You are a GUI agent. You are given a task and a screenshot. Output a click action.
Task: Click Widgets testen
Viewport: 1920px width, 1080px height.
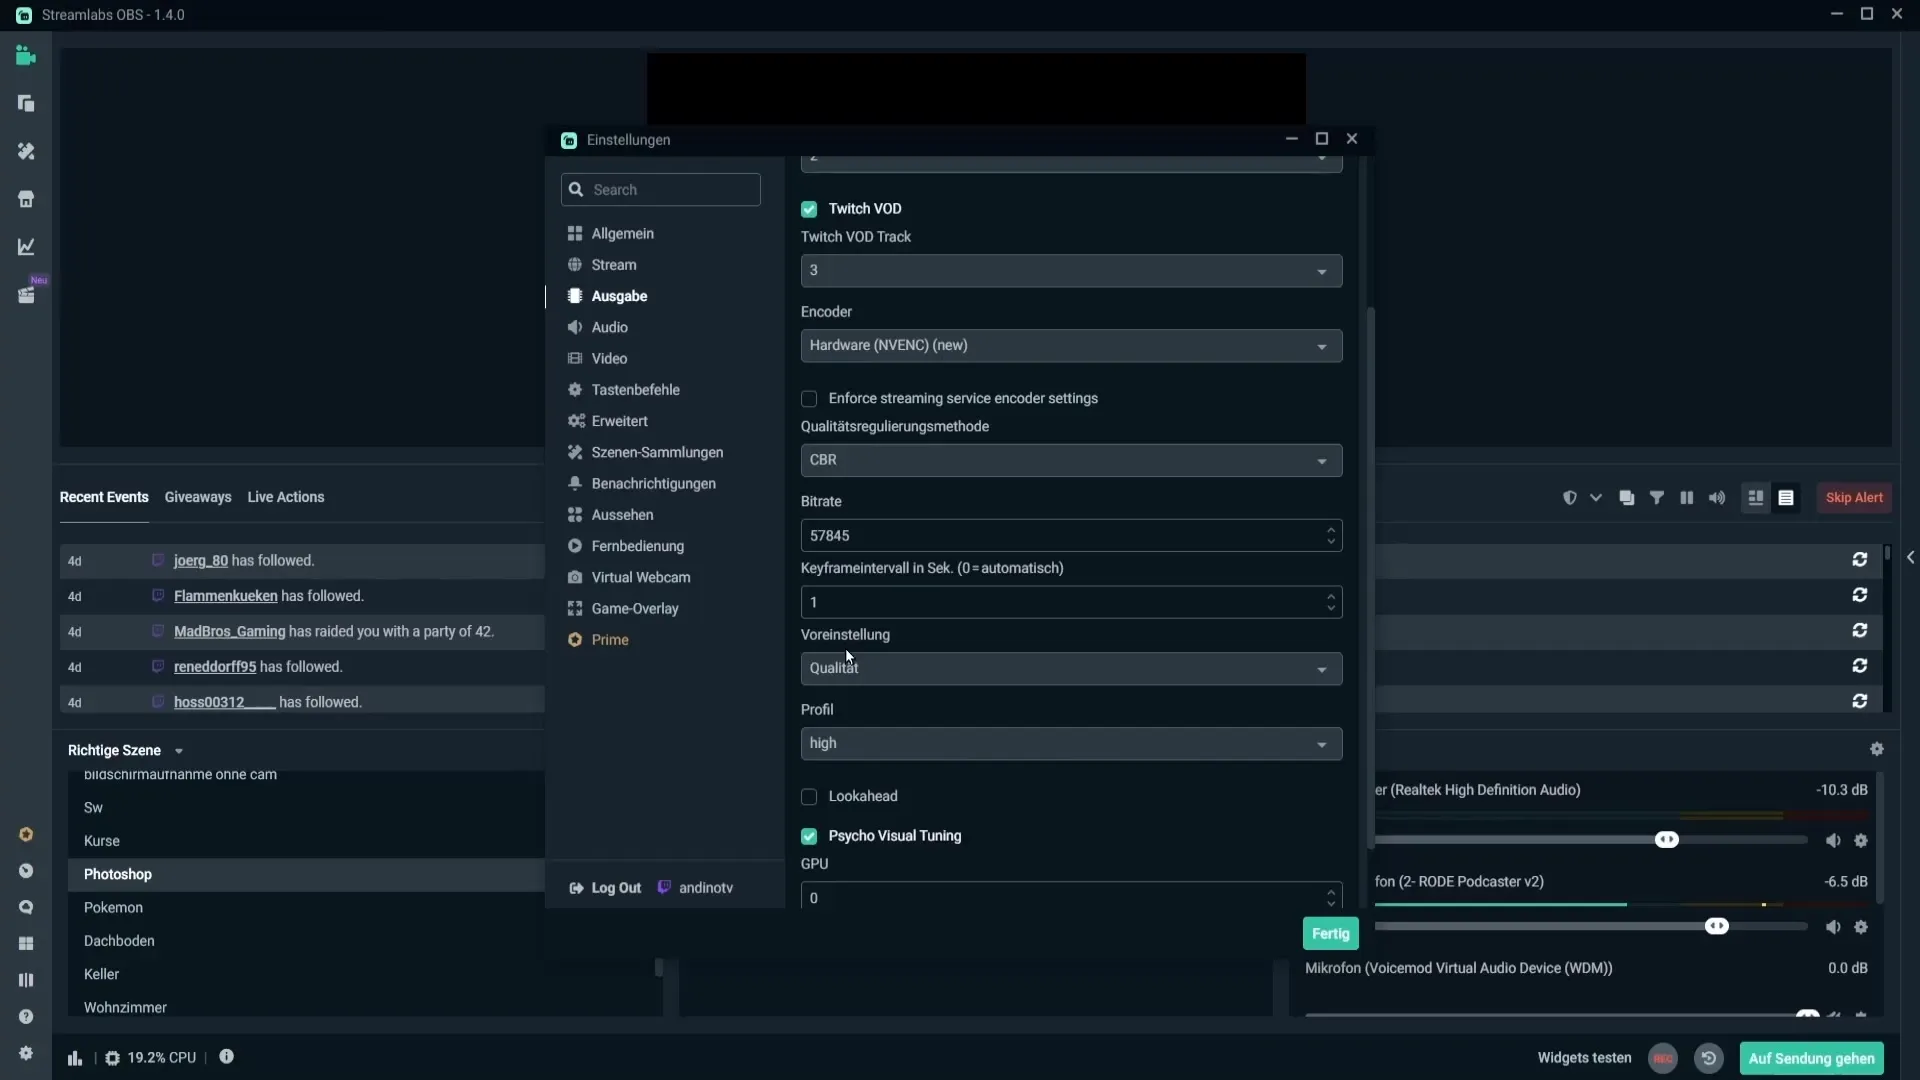(x=1584, y=1058)
